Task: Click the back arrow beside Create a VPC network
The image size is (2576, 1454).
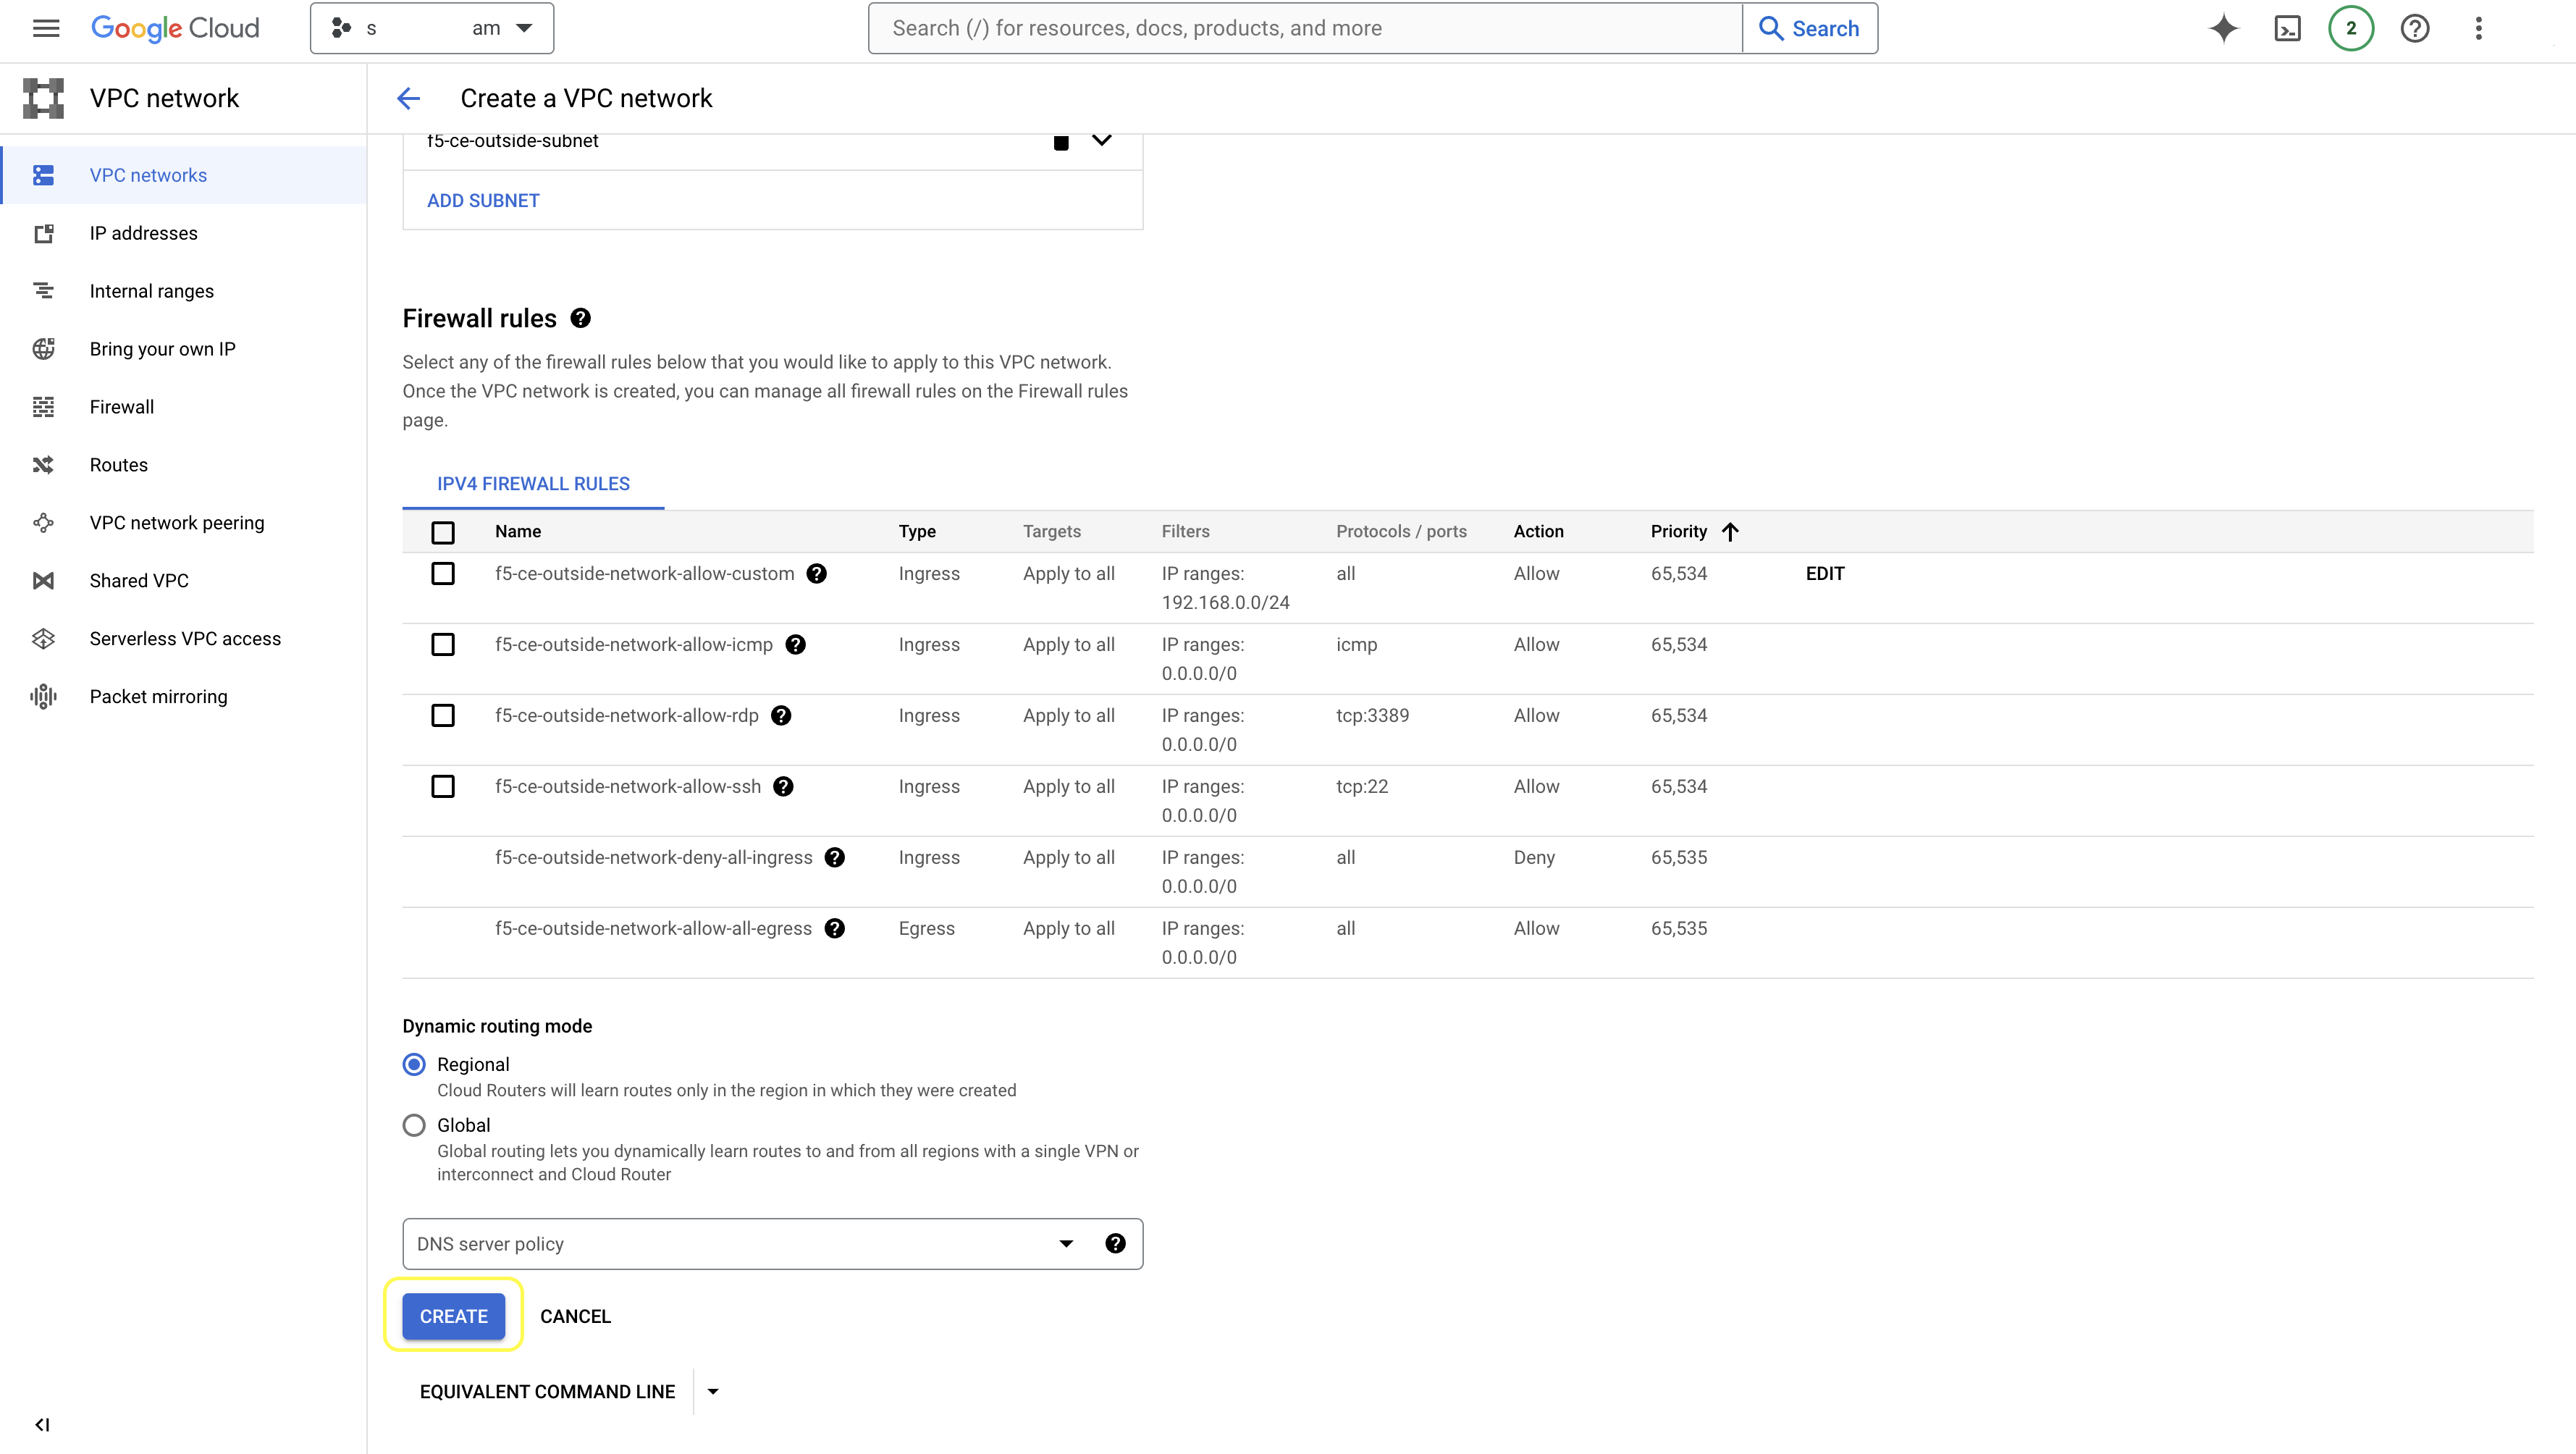Action: tap(408, 98)
